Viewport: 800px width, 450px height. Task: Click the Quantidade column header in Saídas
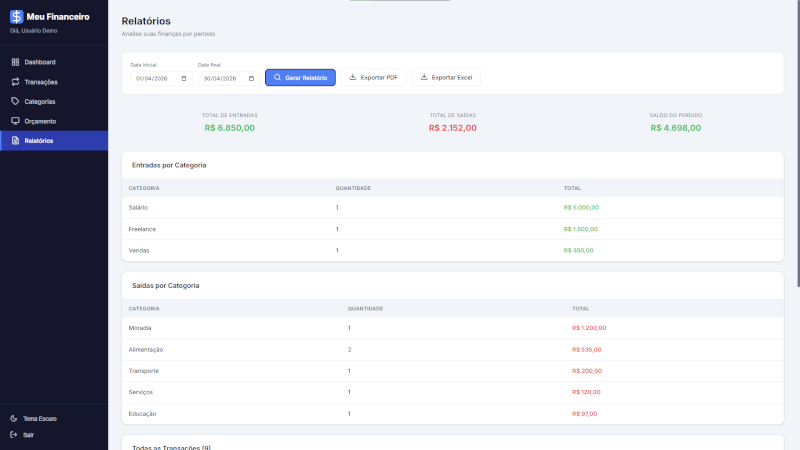click(x=365, y=308)
